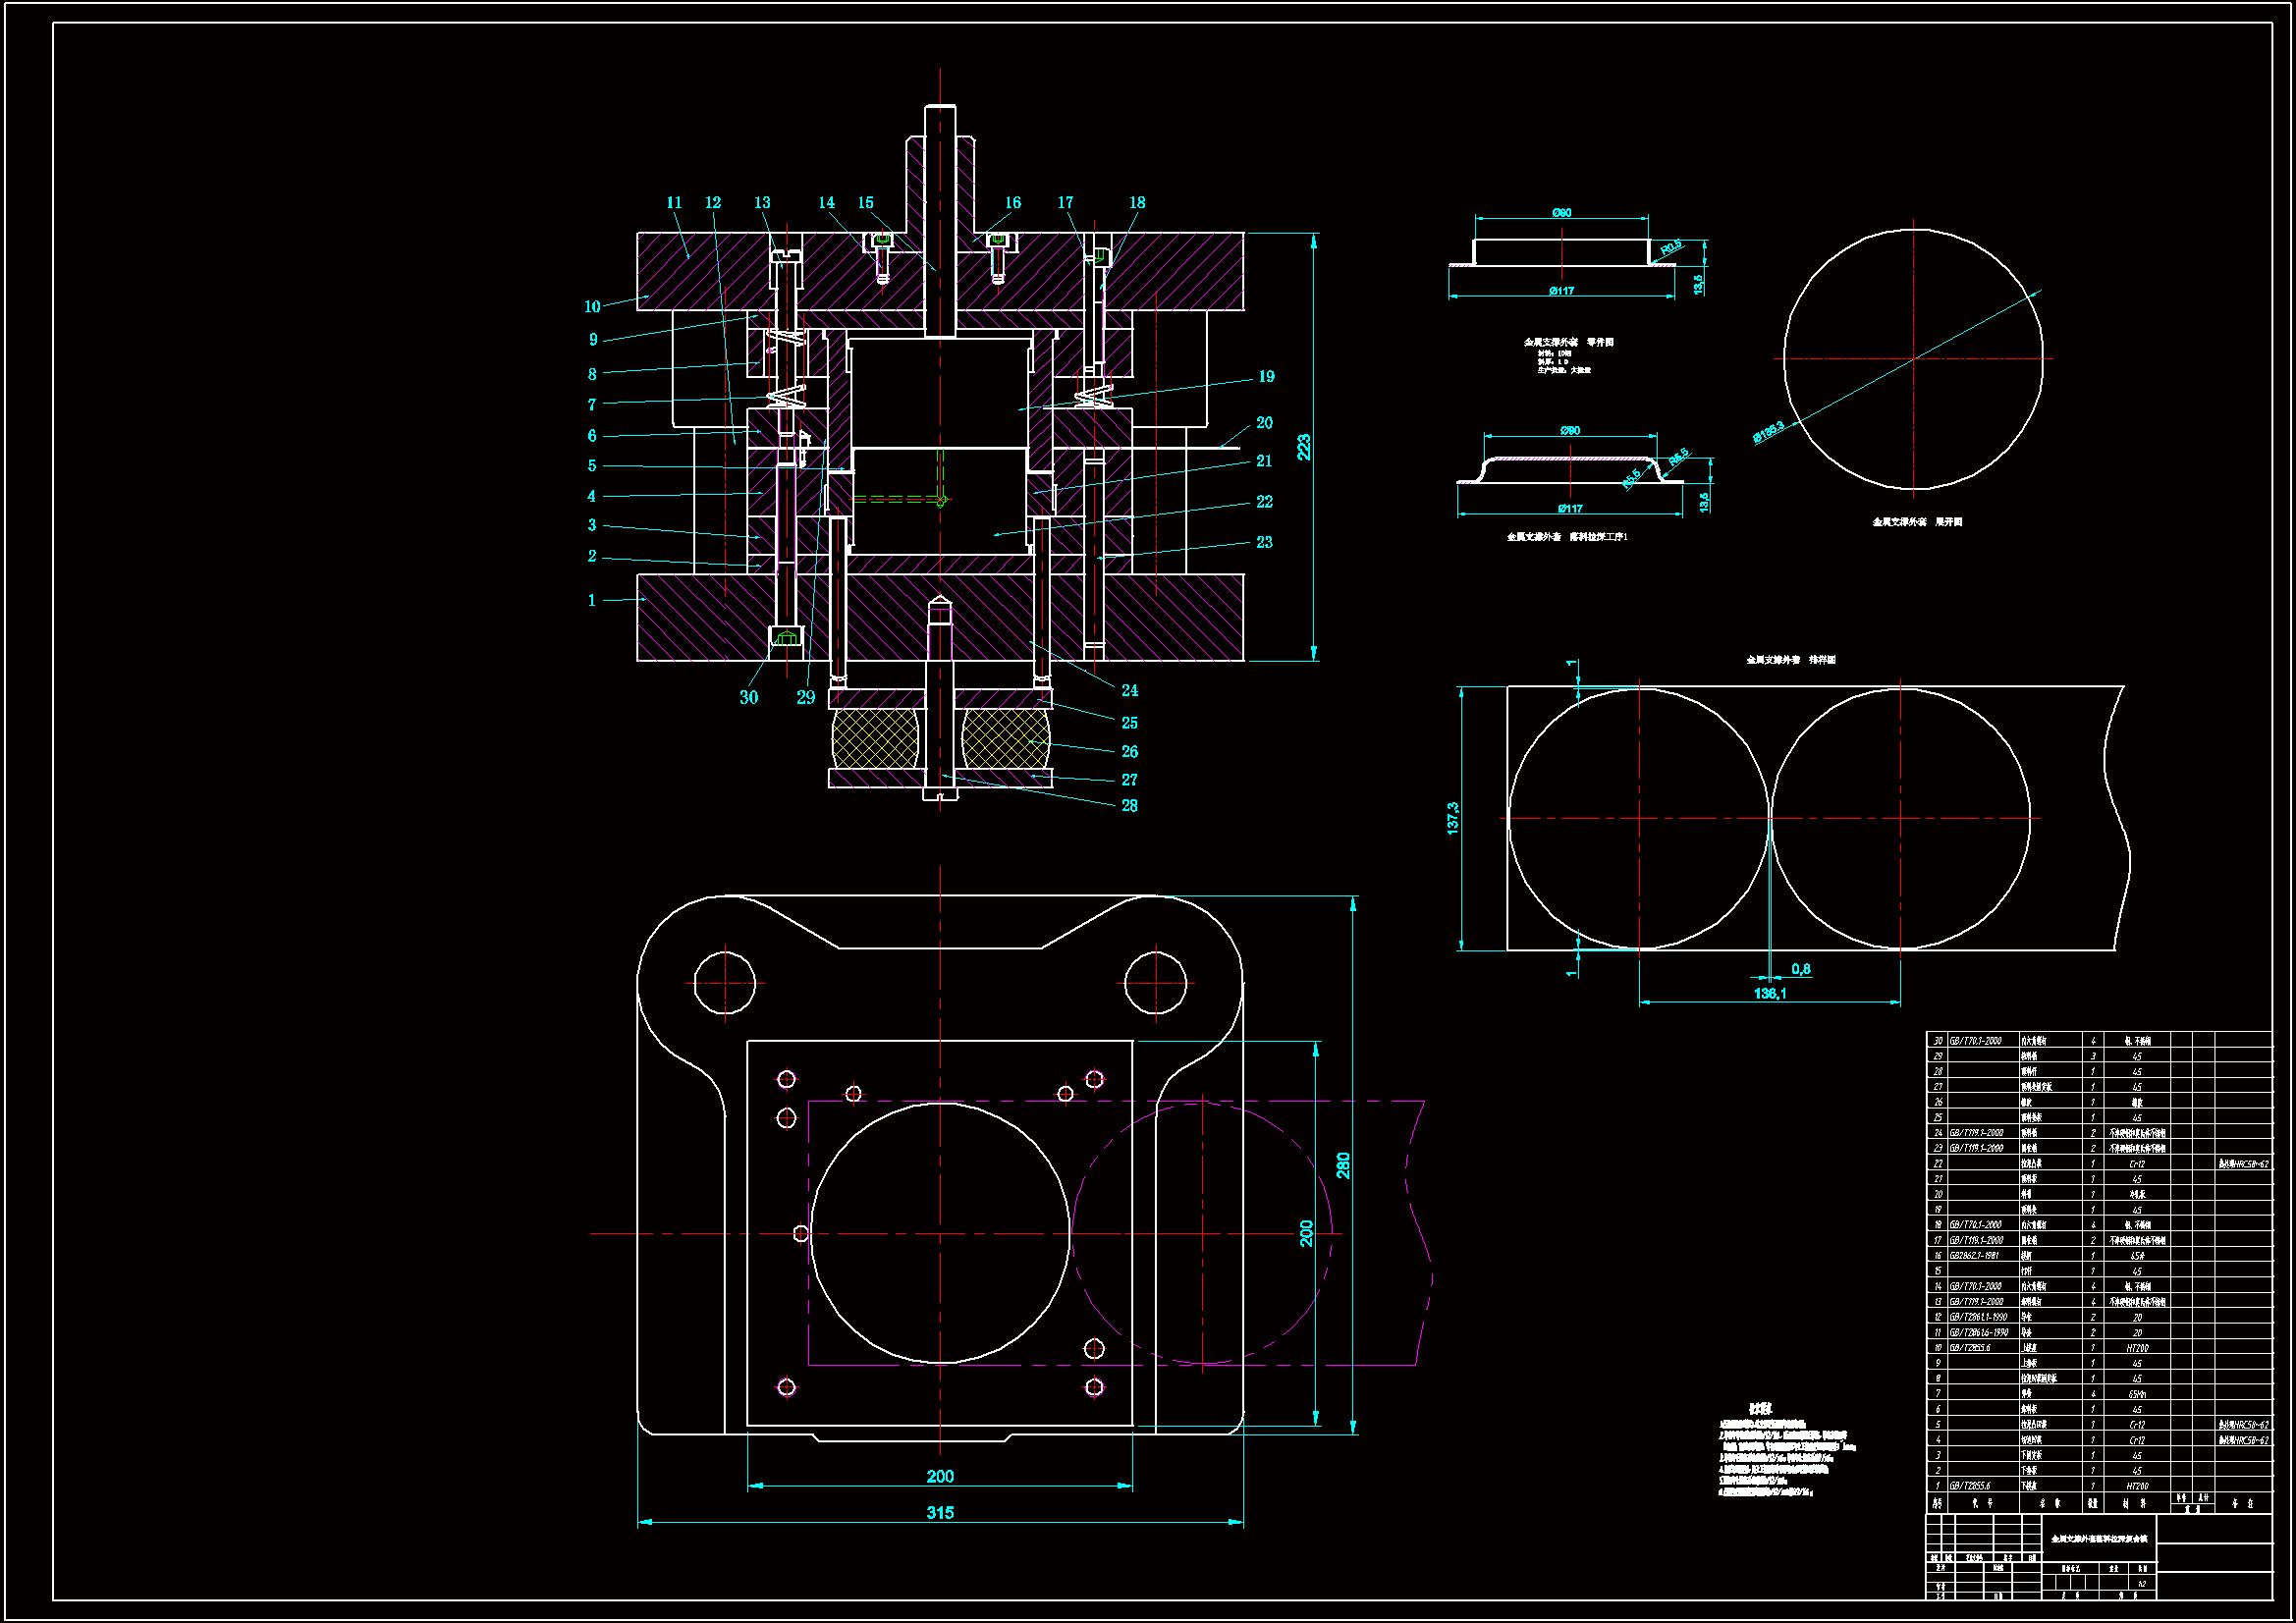This screenshot has width=2296, height=1623.
Task: Click part label 28 near bottom rod
Action: click(1129, 806)
